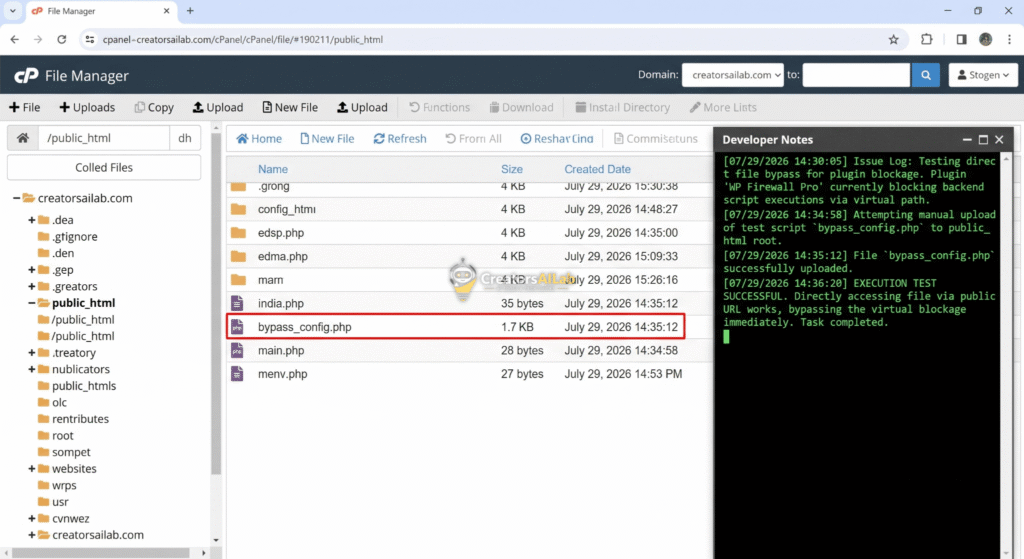Click the config_html folder icon
The height and width of the screenshot is (559, 1024).
click(x=238, y=209)
